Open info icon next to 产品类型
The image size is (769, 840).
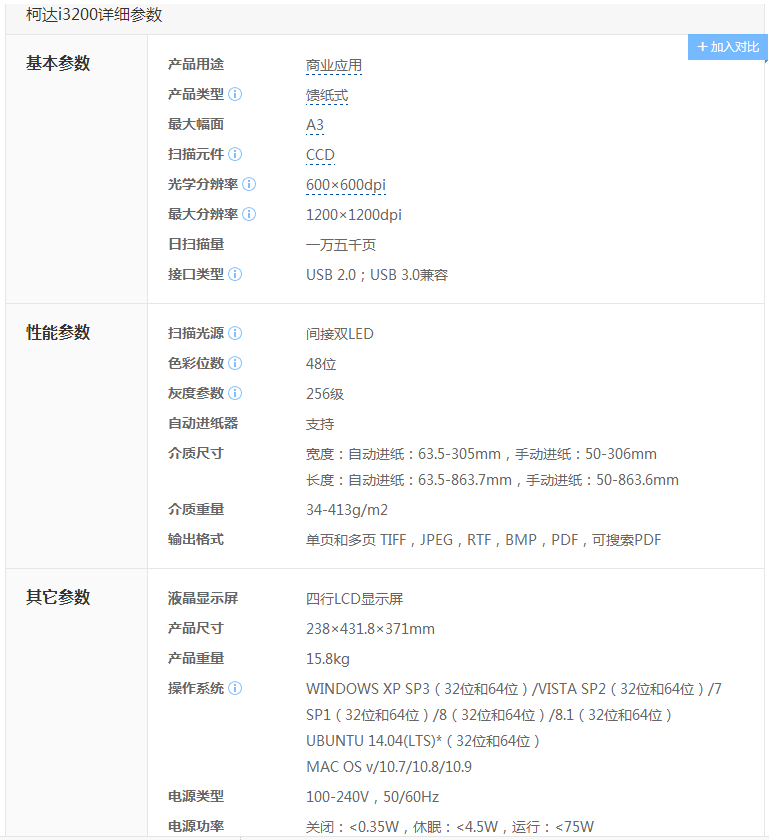click(x=235, y=94)
